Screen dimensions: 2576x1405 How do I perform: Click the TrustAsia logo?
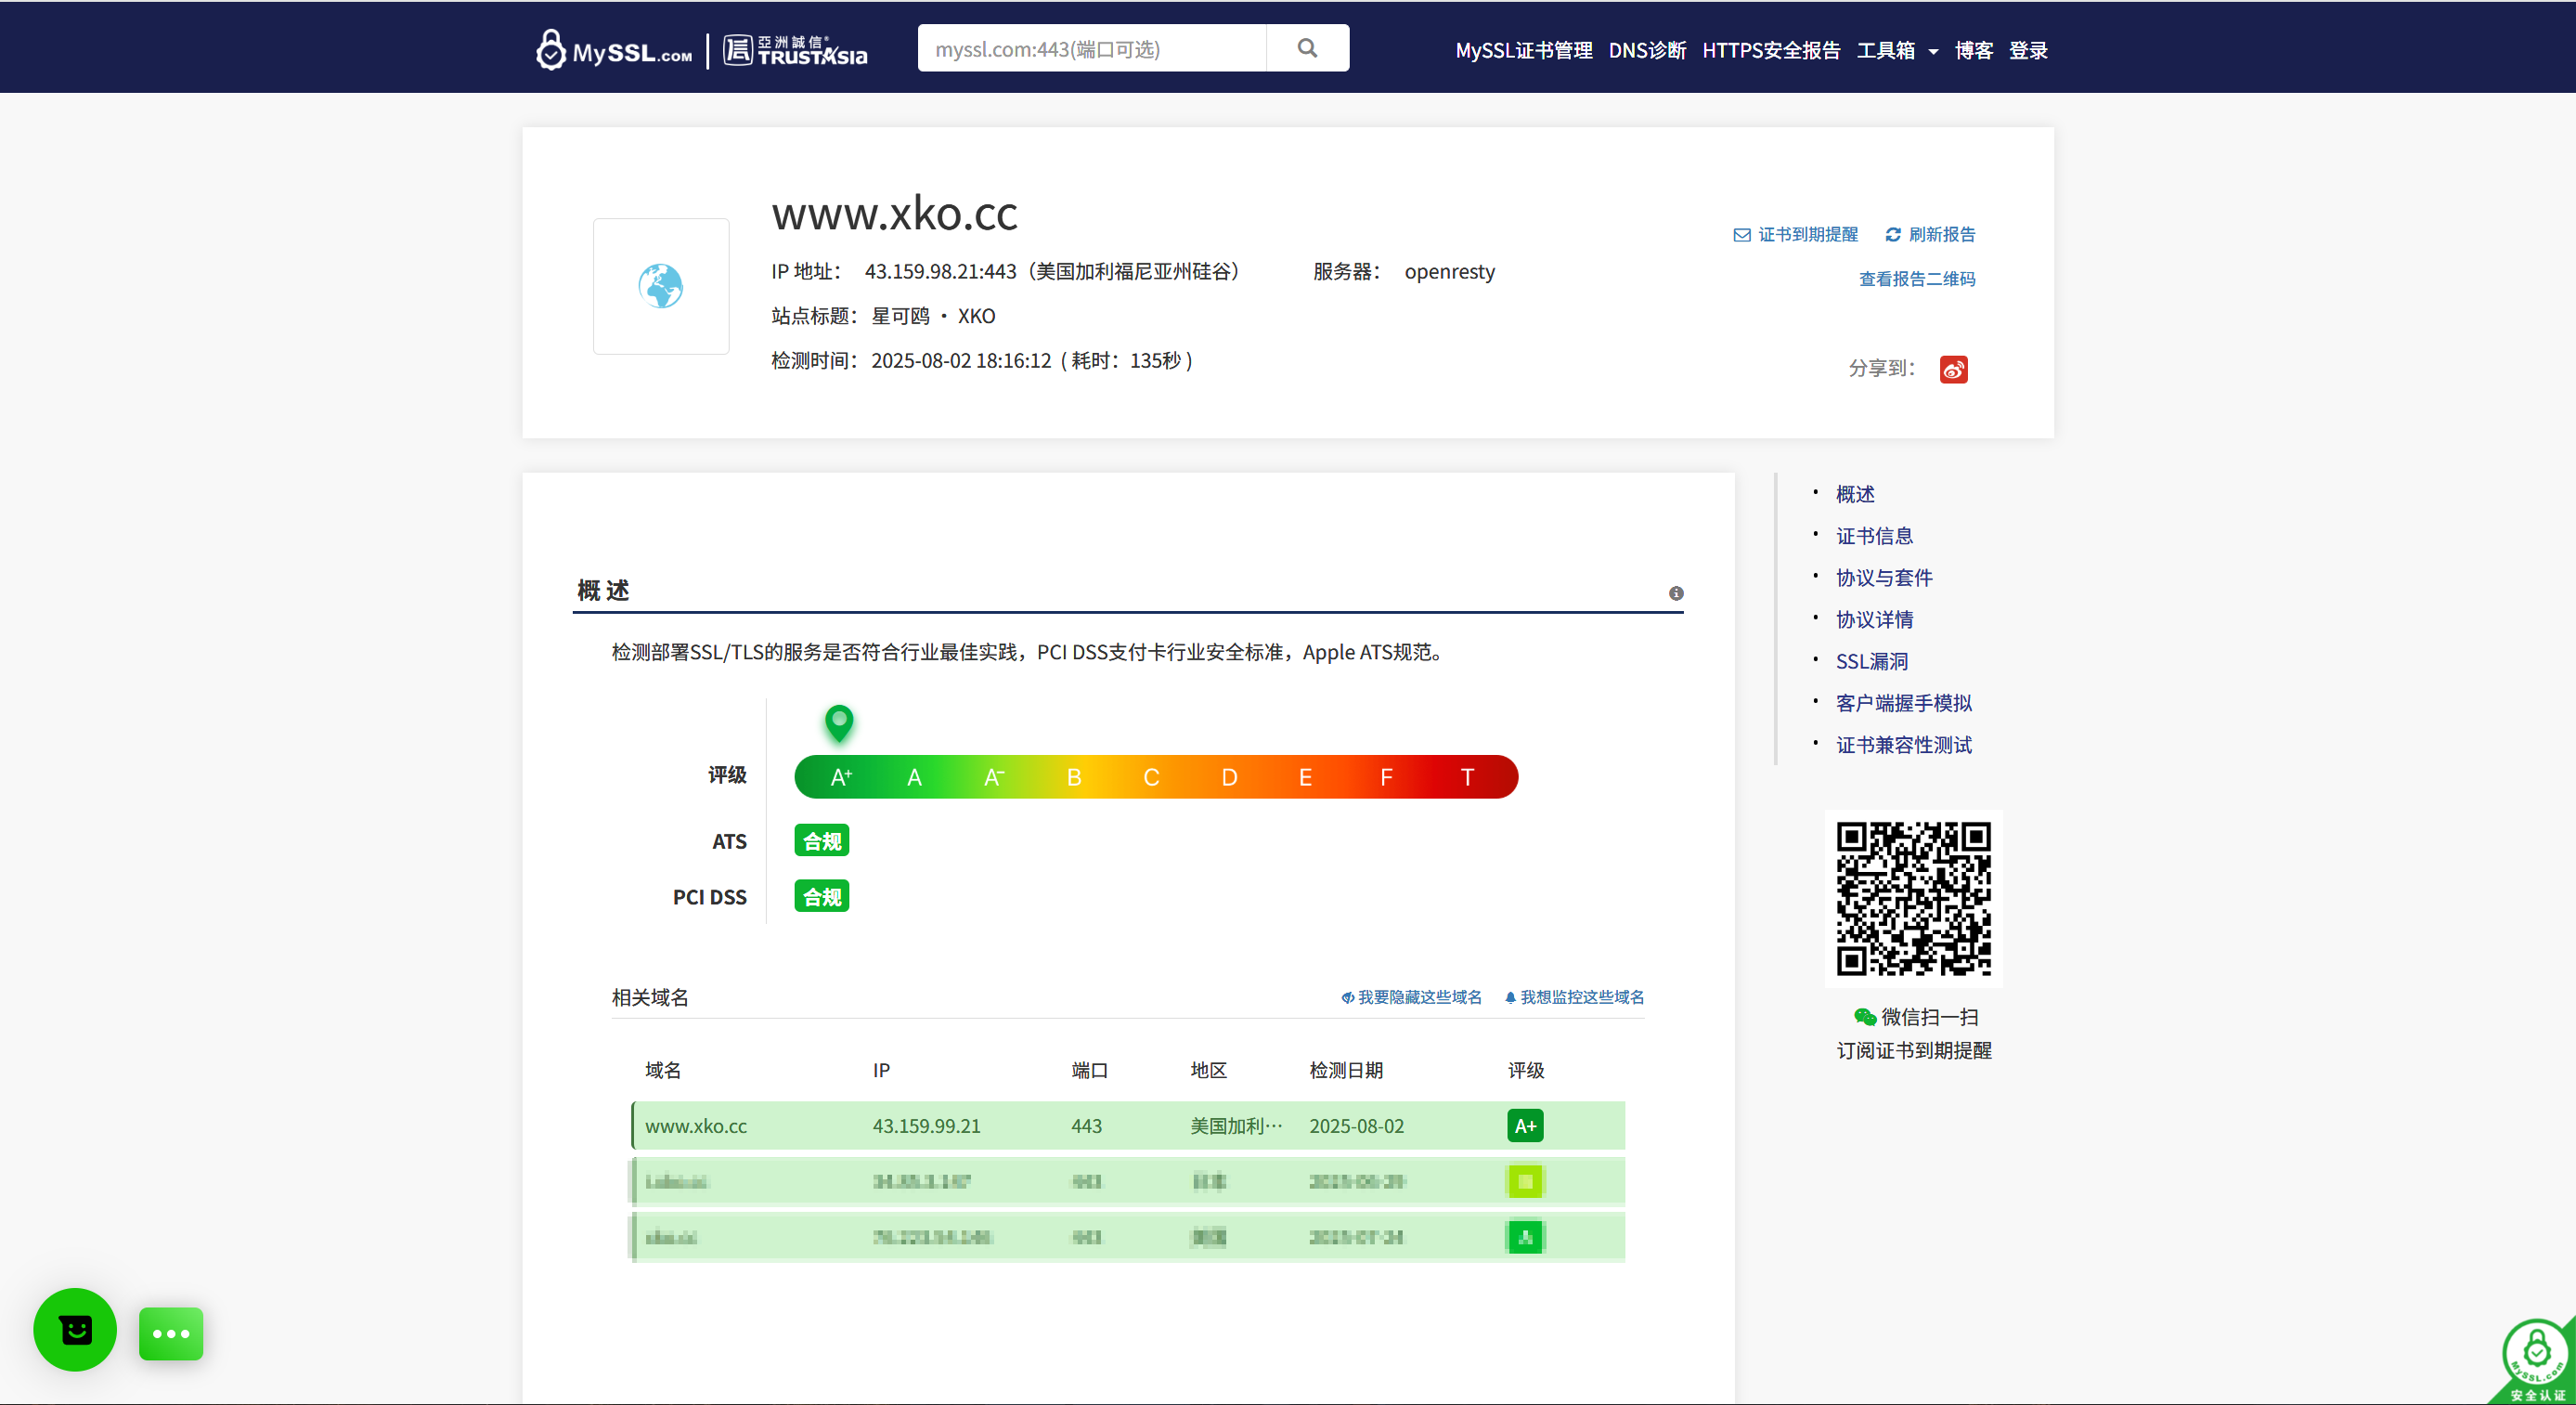[795, 50]
